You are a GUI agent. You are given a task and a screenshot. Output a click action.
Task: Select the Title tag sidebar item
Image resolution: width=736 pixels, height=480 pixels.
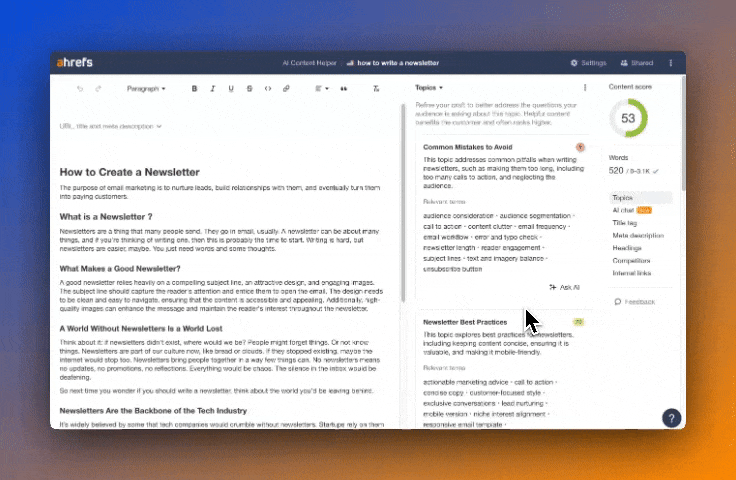(x=624, y=223)
